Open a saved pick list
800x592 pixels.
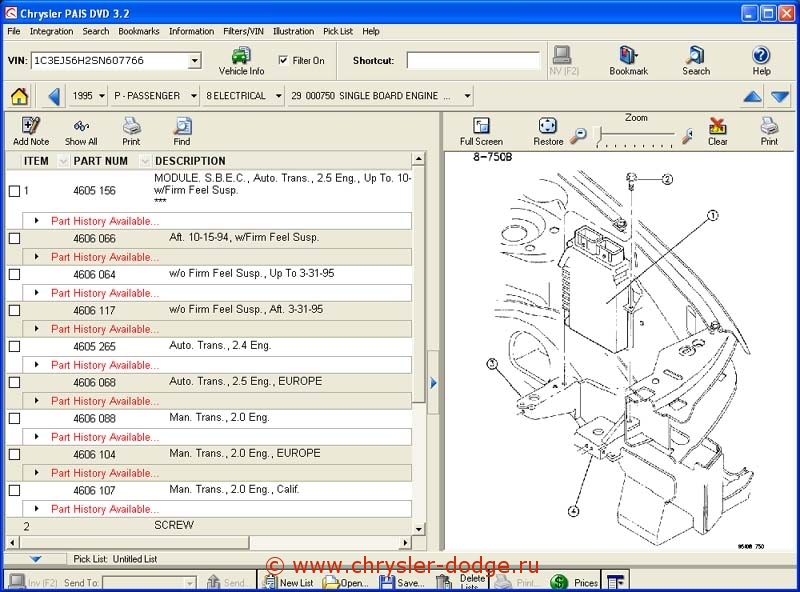[x=345, y=582]
